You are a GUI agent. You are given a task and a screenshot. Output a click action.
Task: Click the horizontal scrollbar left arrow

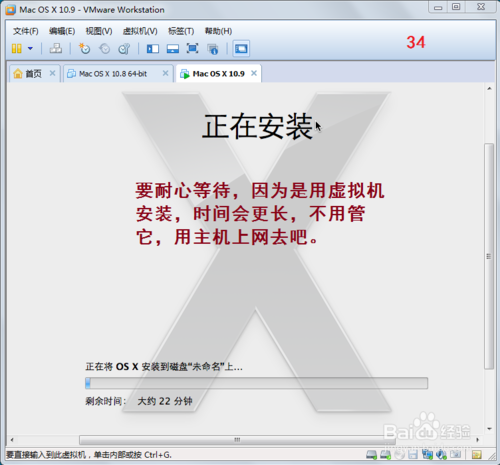click(12, 440)
